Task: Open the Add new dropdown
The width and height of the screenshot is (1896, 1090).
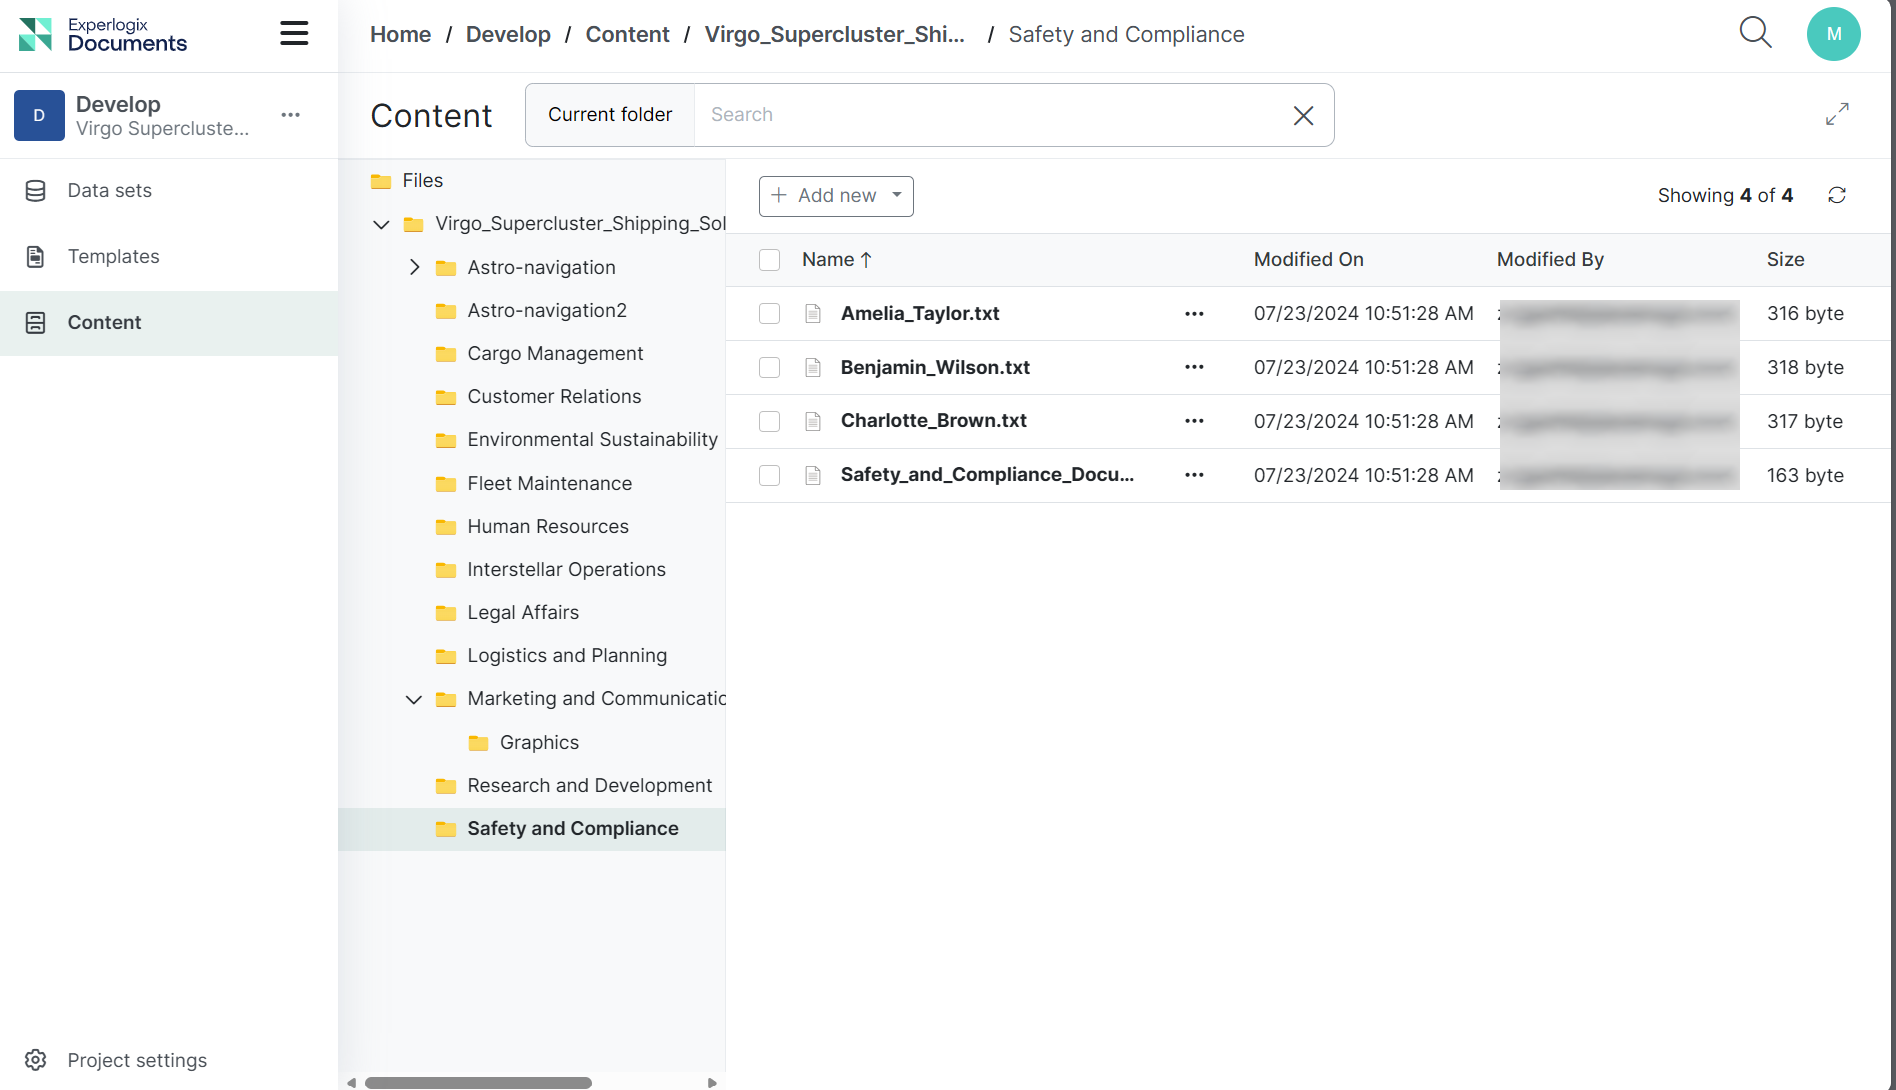Action: (x=836, y=196)
